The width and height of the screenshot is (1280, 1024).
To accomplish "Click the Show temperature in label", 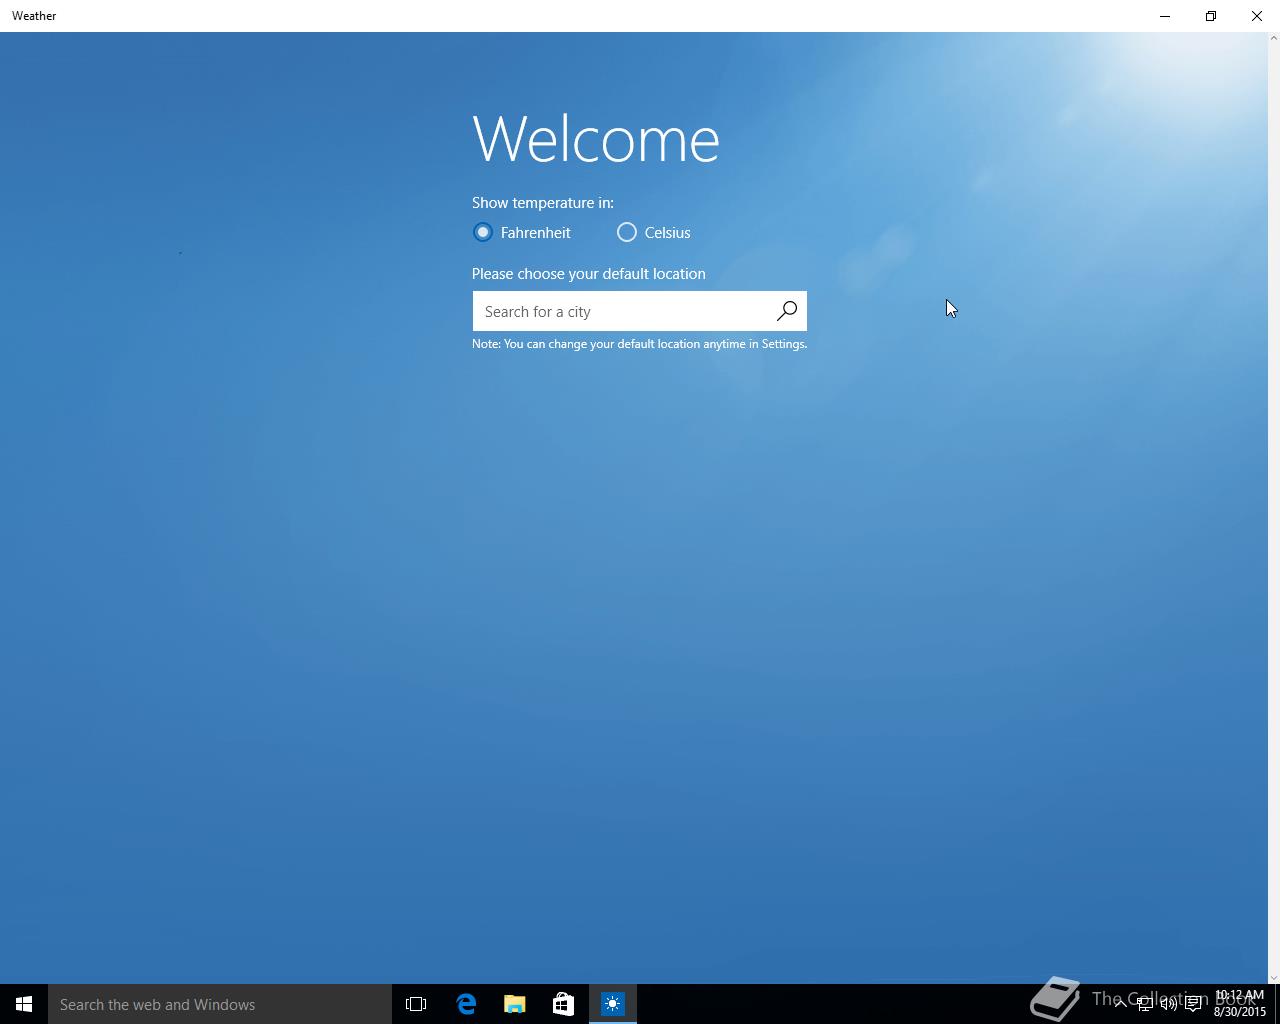I will point(543,203).
